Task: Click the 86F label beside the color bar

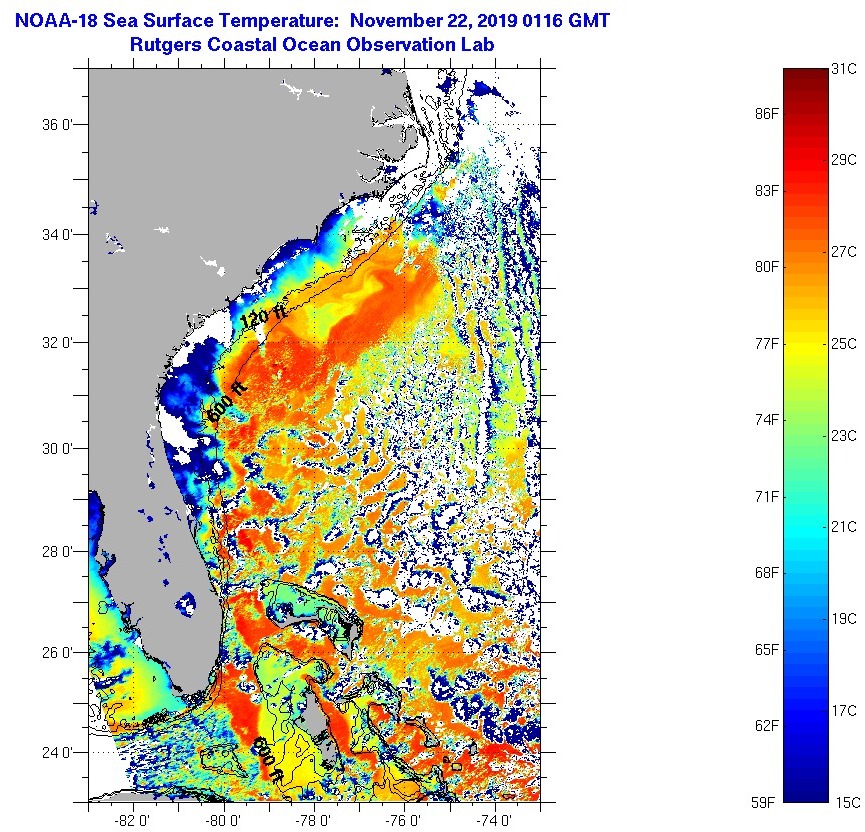Action: pos(767,114)
